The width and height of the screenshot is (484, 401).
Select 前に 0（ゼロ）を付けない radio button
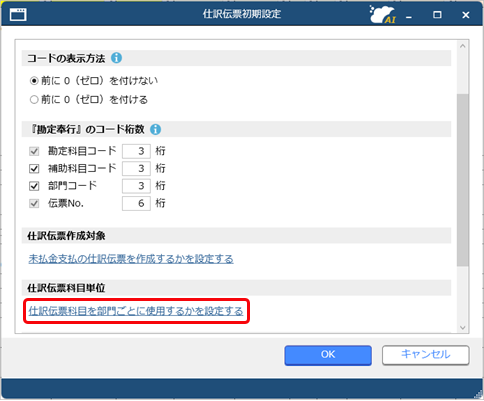tap(34, 81)
